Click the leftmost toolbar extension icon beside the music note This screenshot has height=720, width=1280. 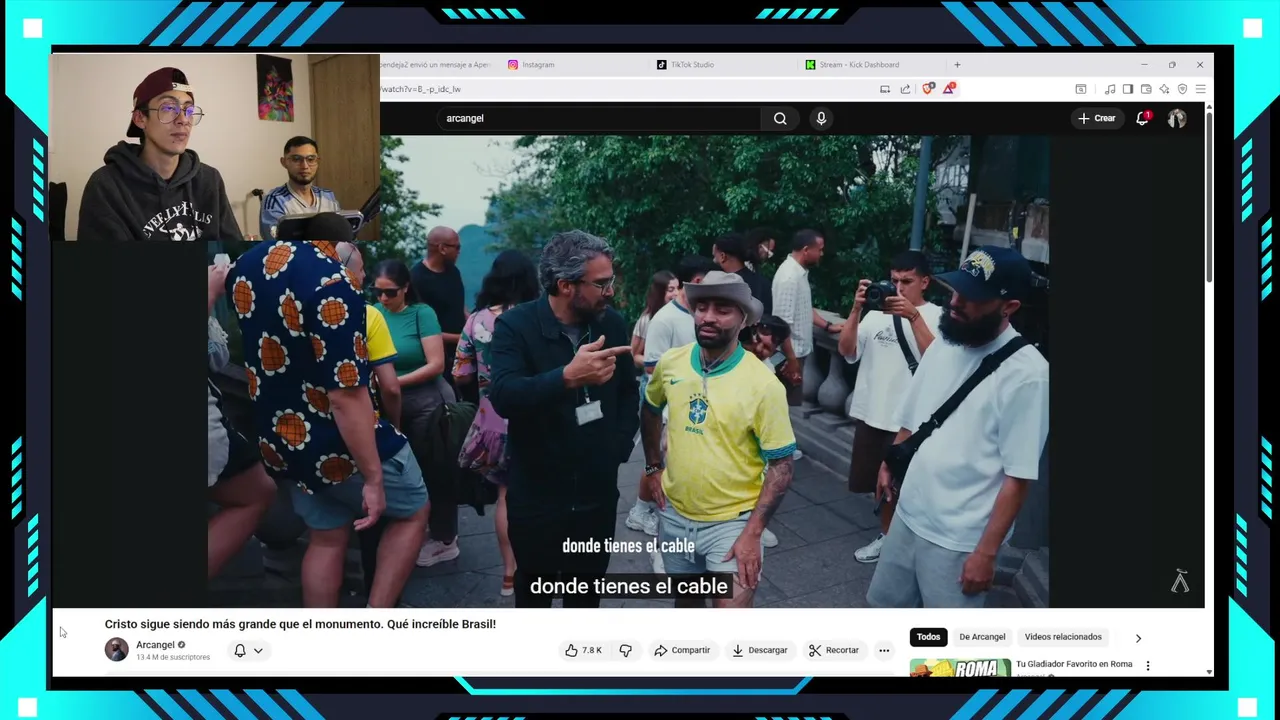1081,90
